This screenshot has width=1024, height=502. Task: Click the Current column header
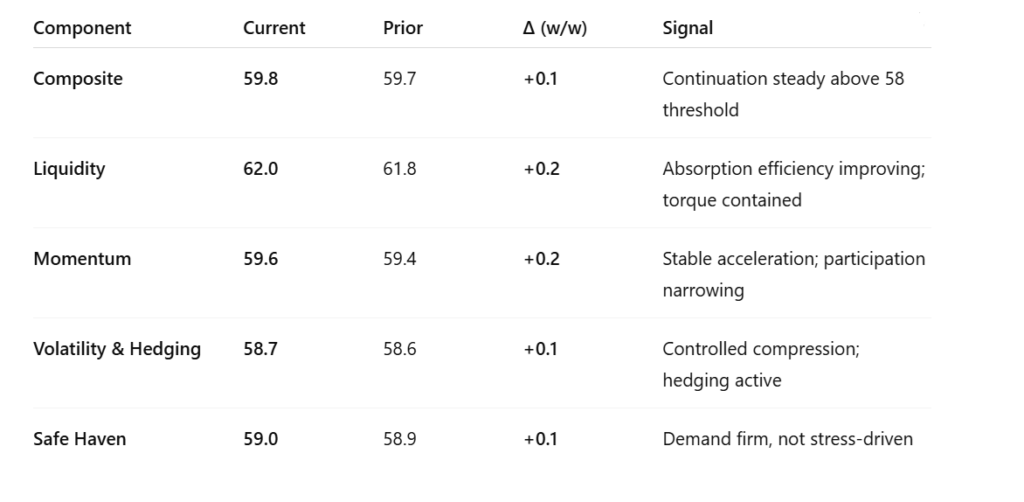coord(274,28)
